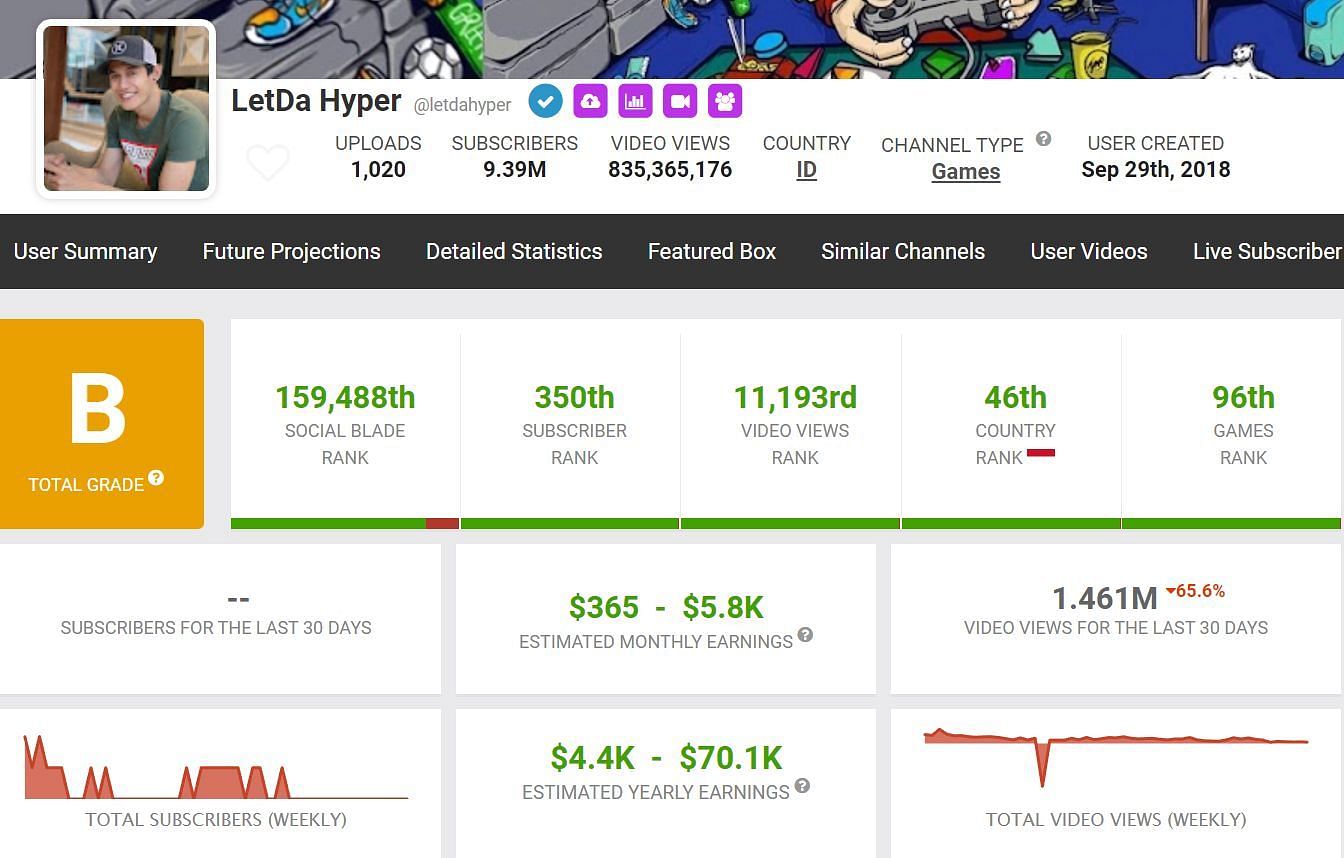1344x858 pixels.
Task: View the Similar Channels tab
Action: click(903, 251)
